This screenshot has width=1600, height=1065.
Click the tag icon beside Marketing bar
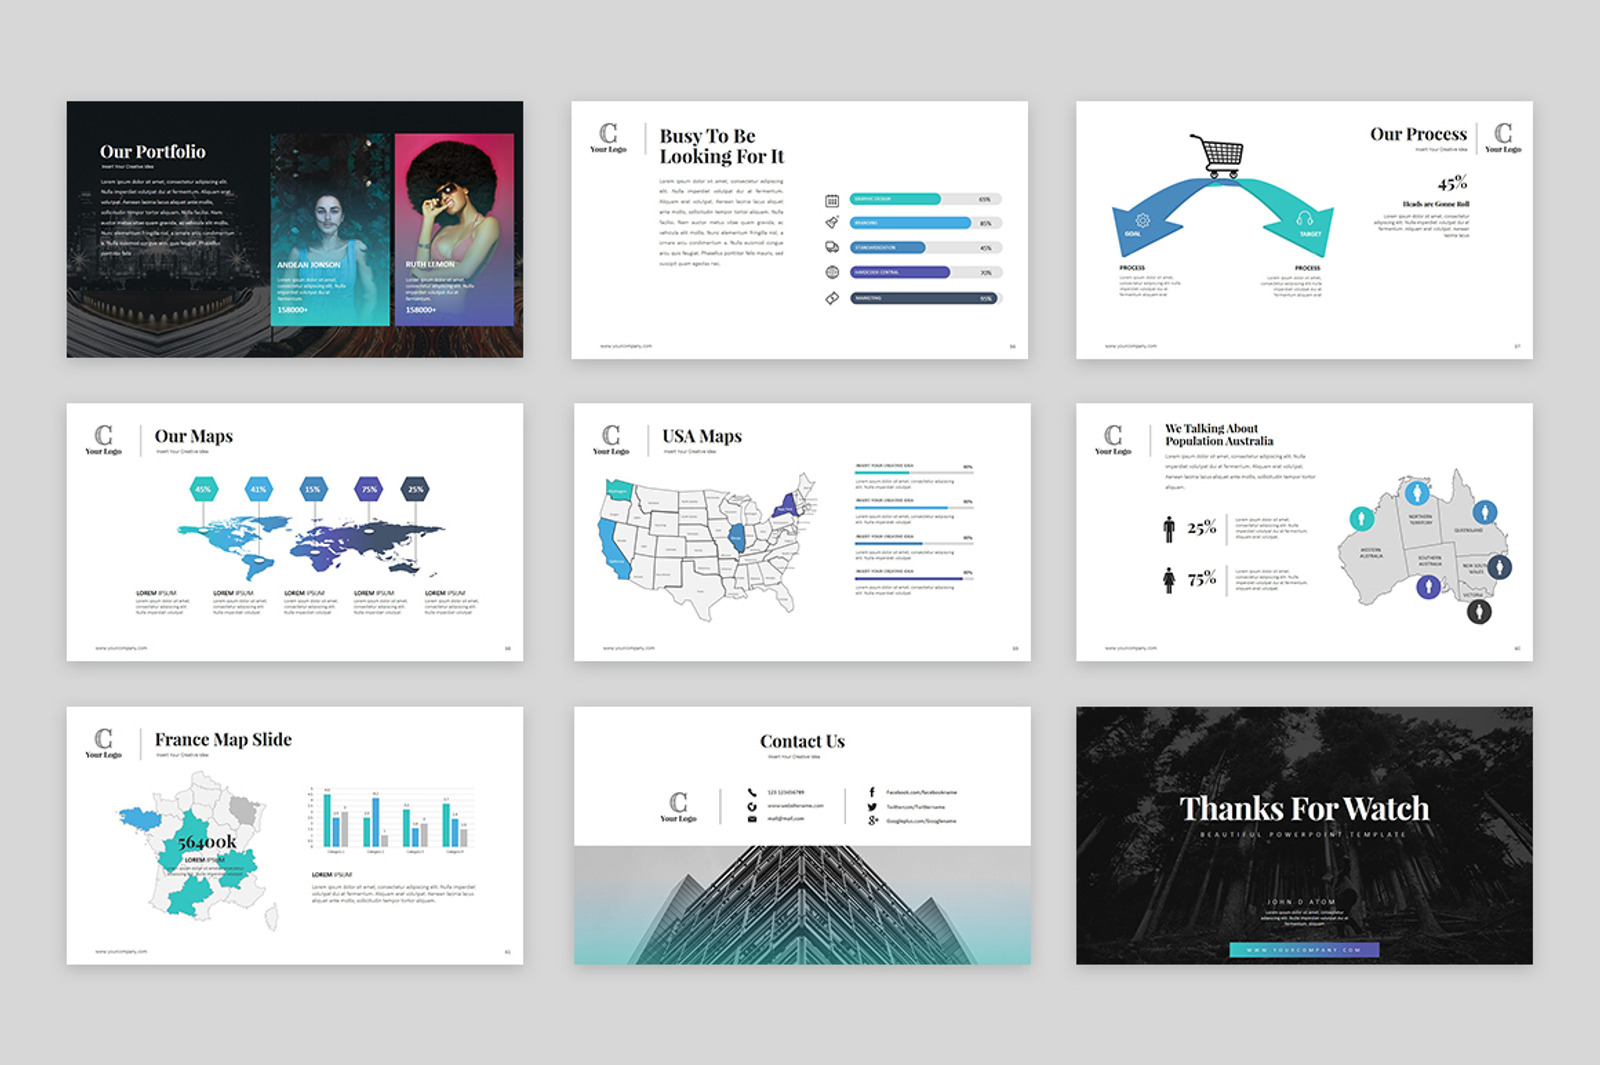click(x=832, y=298)
